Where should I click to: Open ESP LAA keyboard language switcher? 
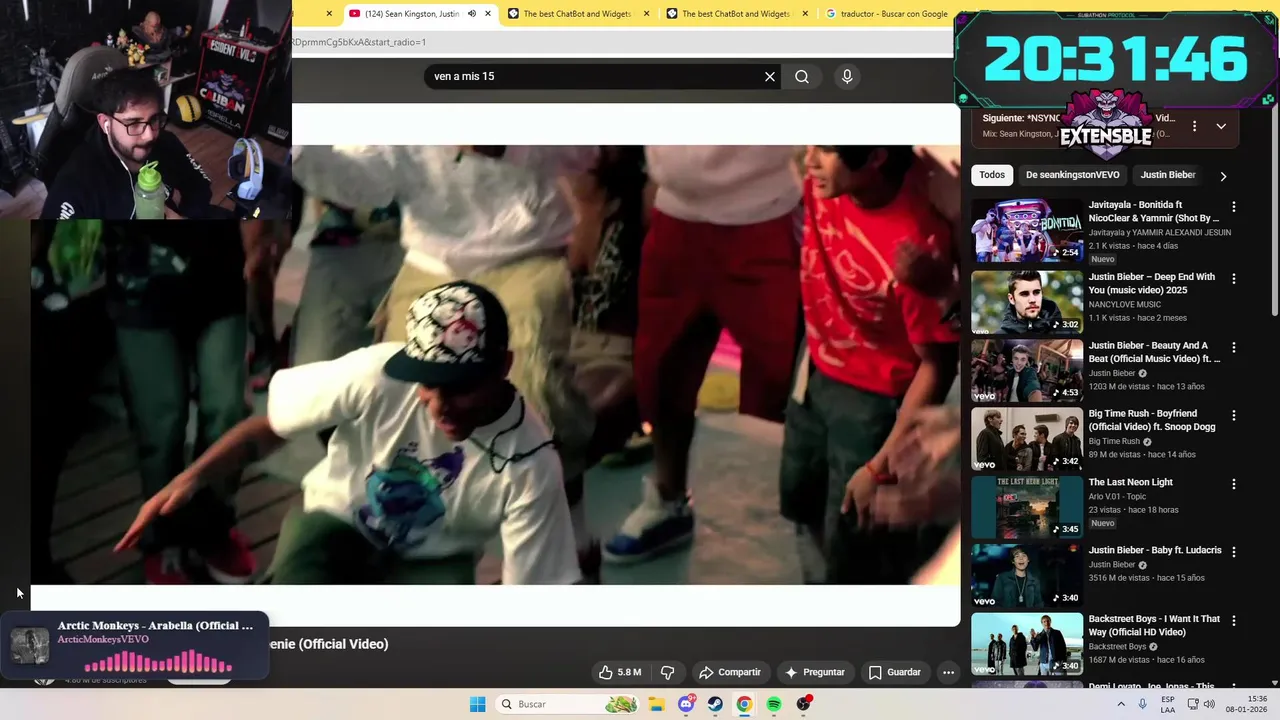(x=1167, y=704)
